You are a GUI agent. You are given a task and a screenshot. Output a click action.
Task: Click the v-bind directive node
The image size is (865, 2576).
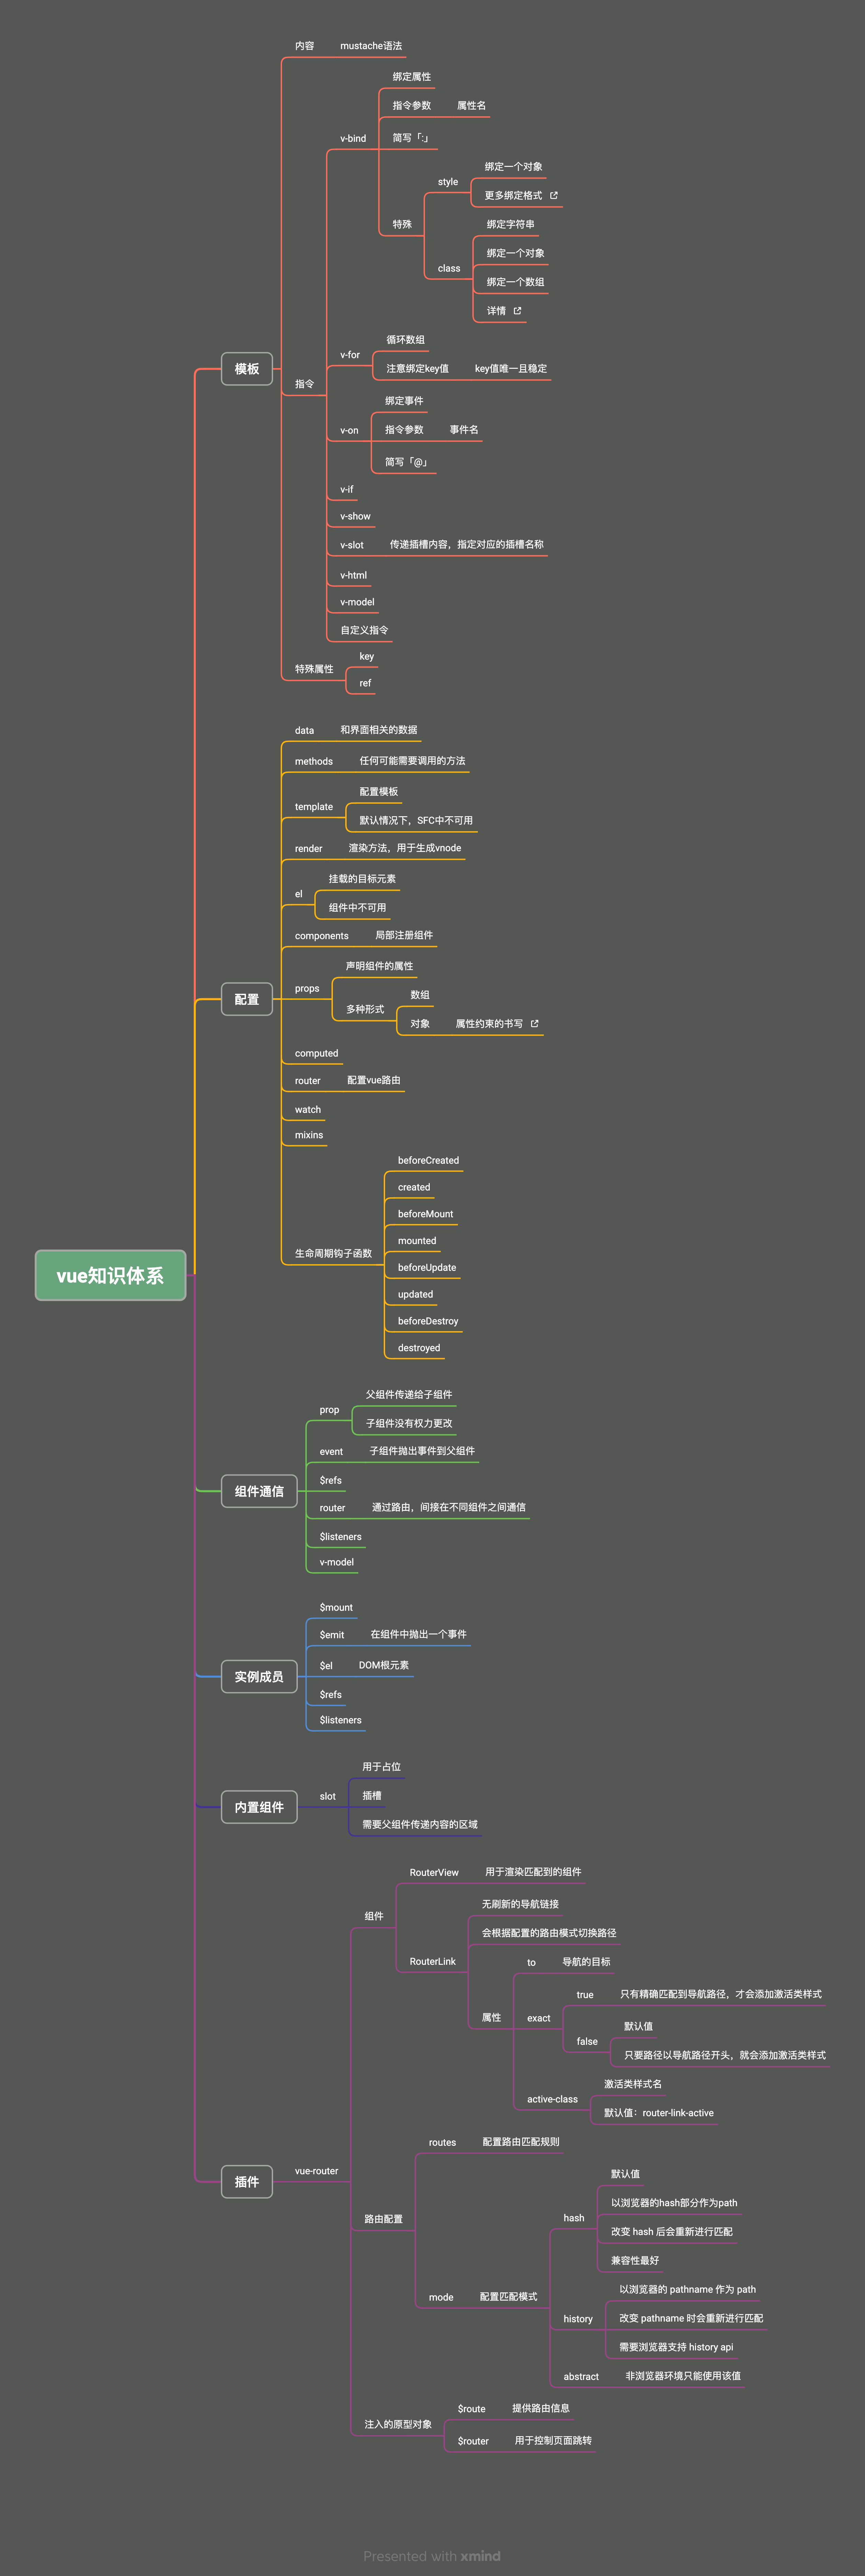(353, 139)
